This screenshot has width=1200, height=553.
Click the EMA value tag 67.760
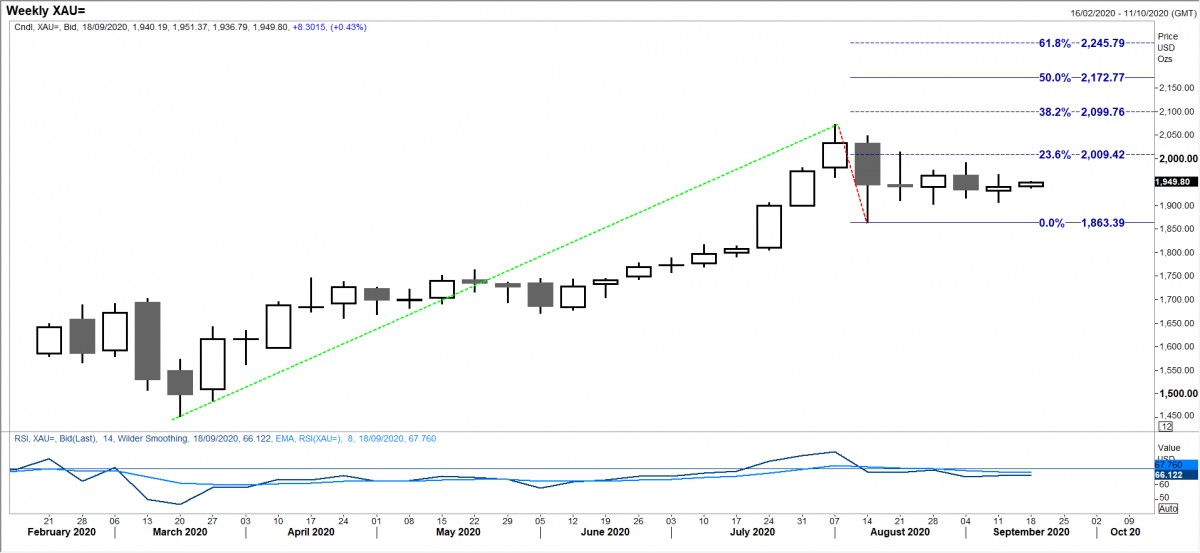tap(1172, 465)
